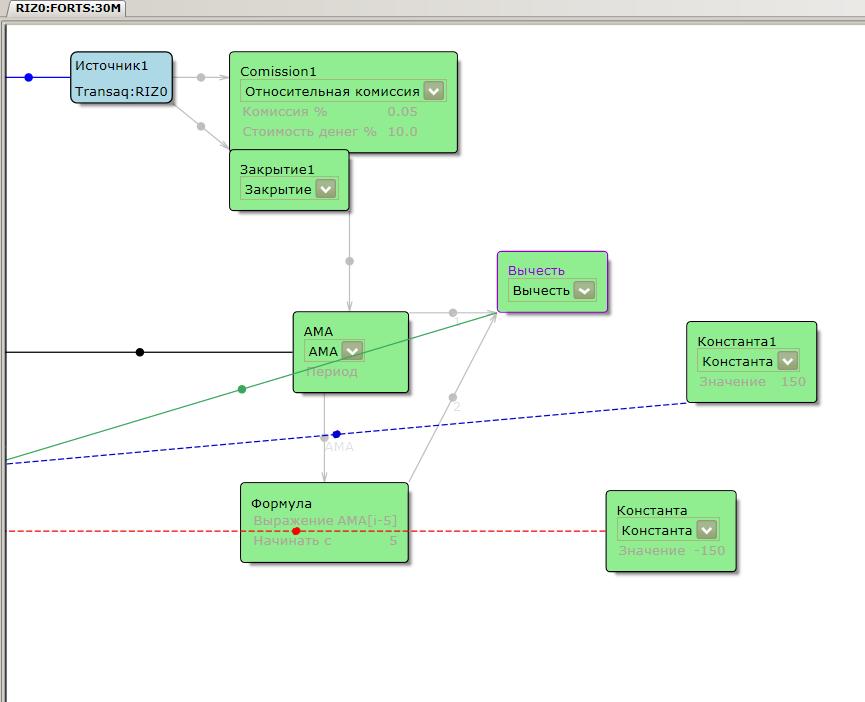Click the Стоимость денег % value 10.0
The width and height of the screenshot is (865, 702).
tap(402, 131)
